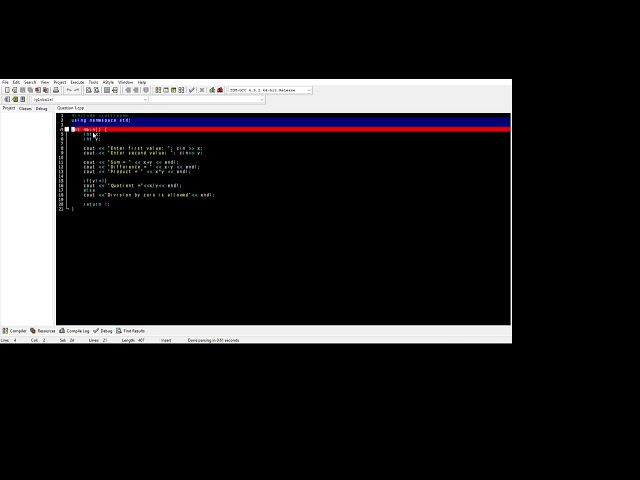640x480 pixels.
Task: Click the Delete profiling information icon
Action: [x=220, y=90]
